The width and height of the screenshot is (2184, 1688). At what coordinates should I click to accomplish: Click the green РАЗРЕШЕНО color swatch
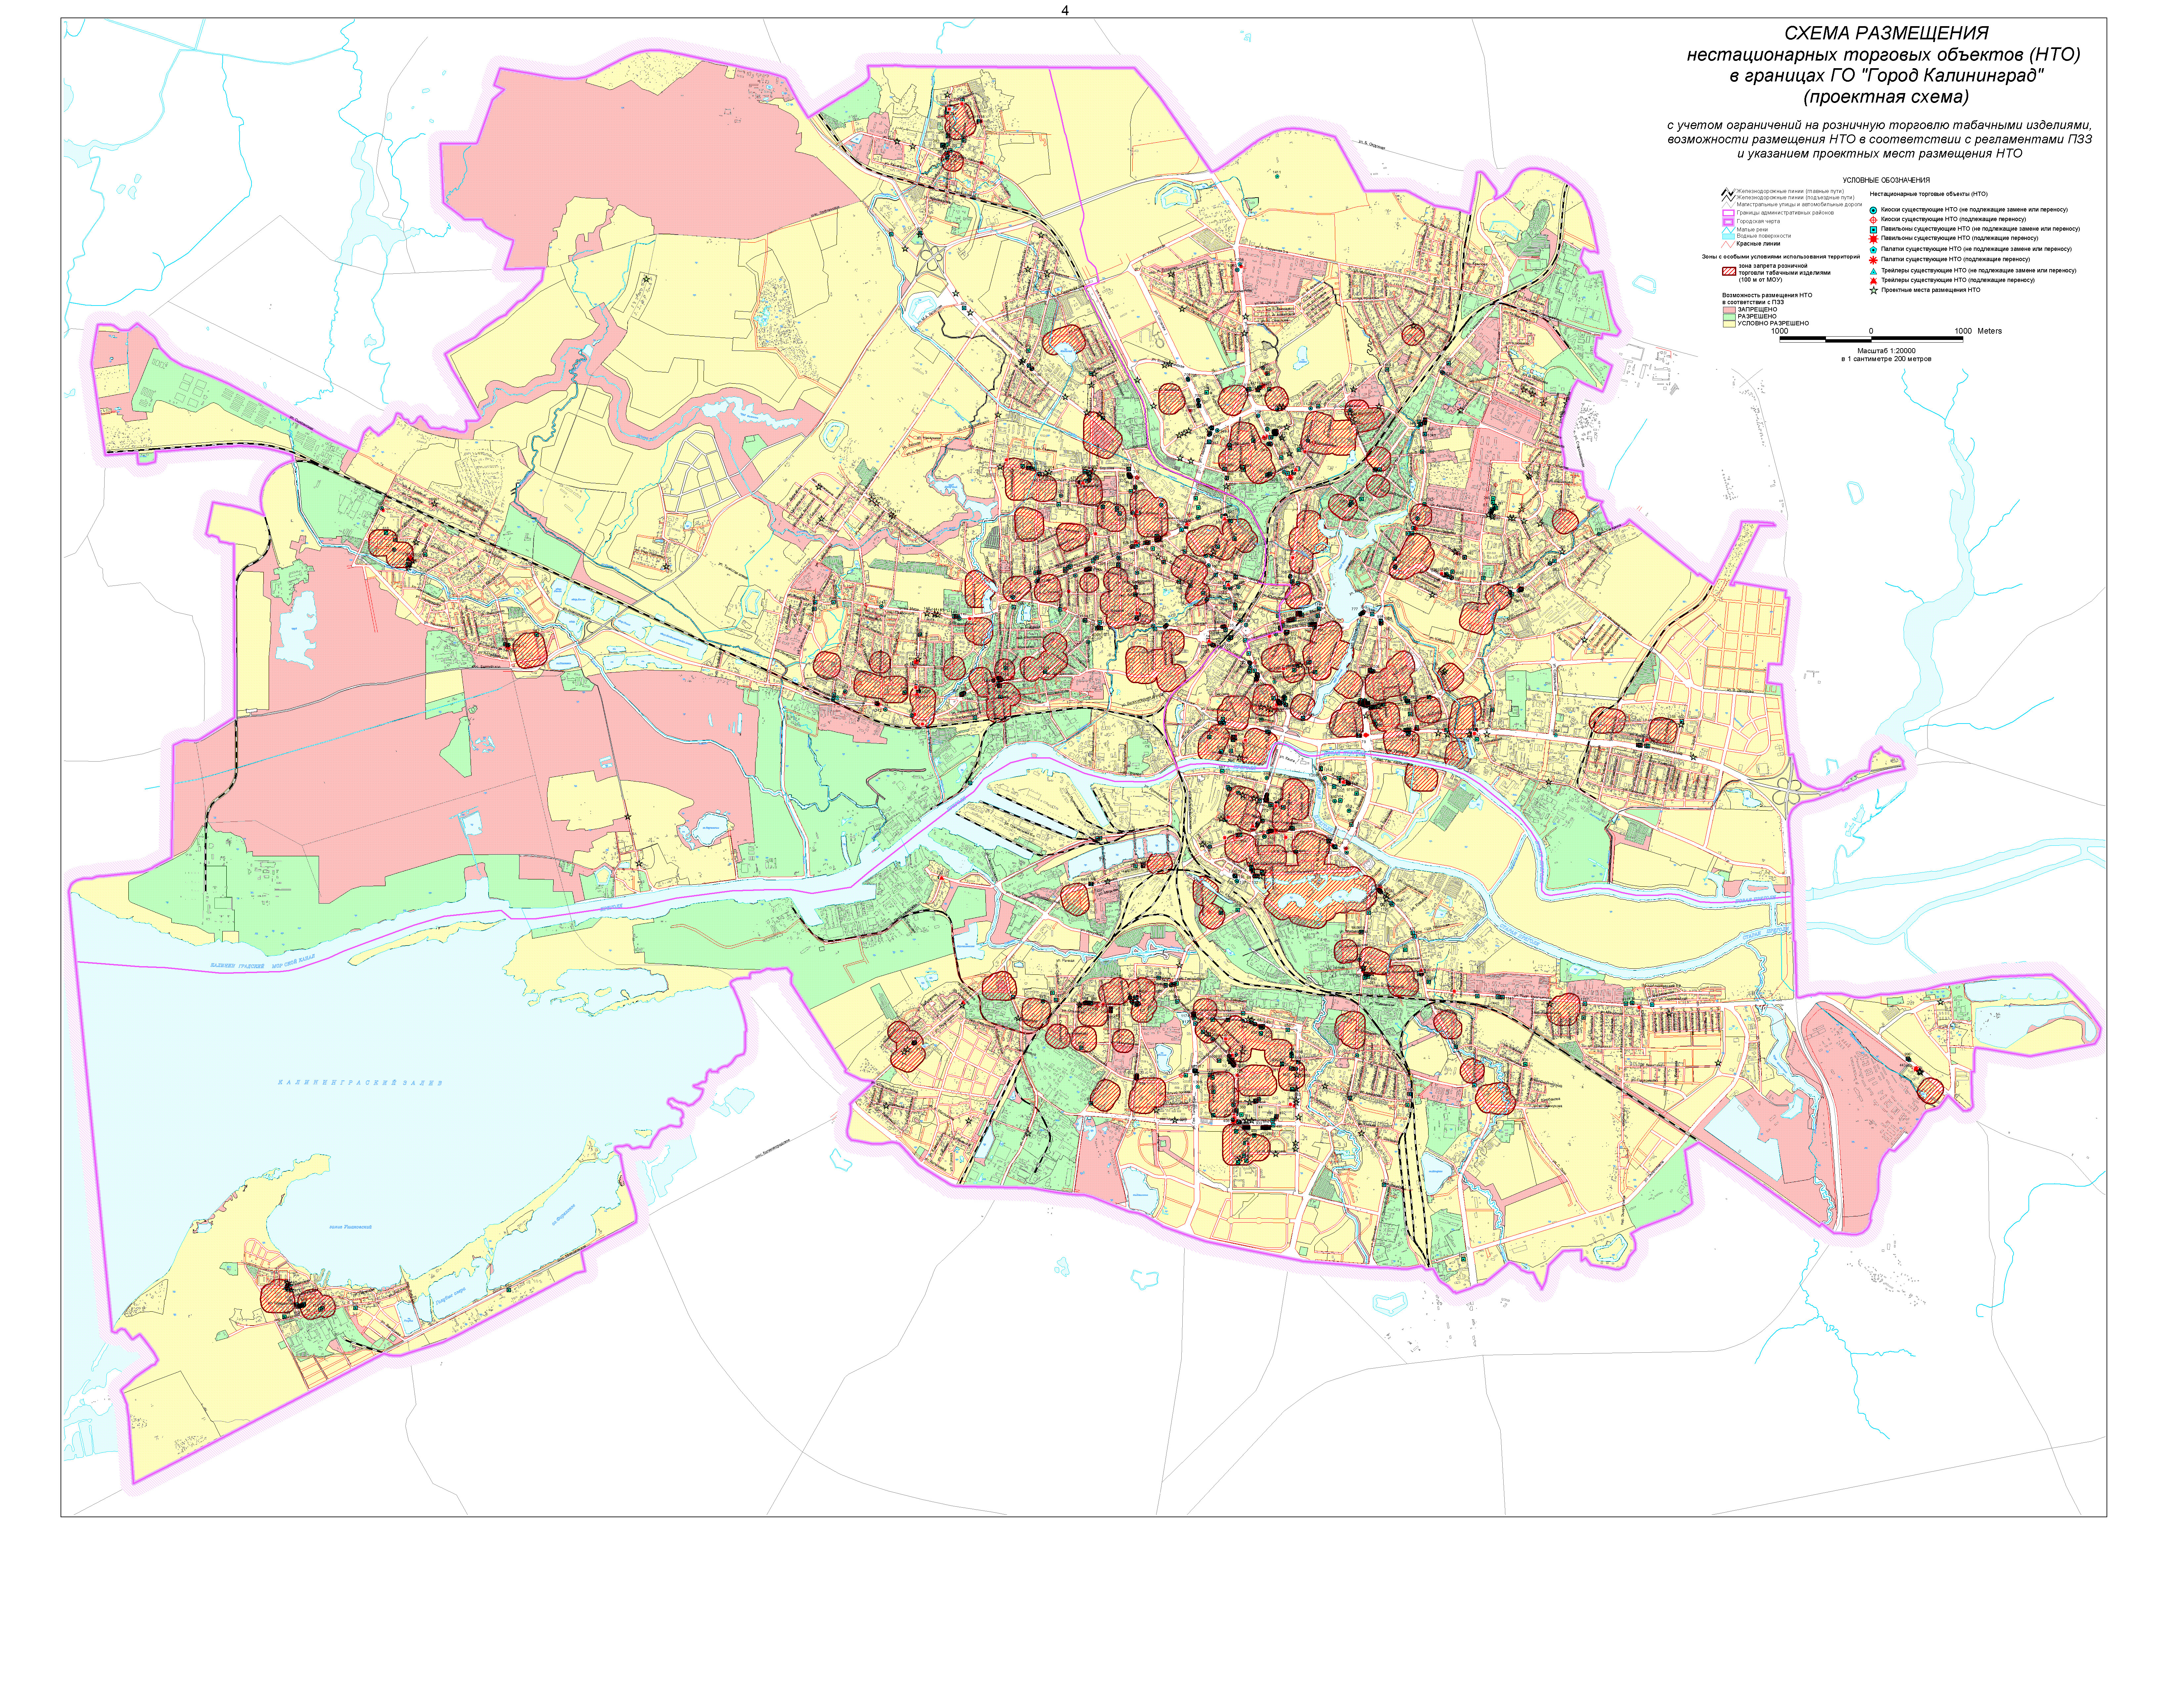click(x=1729, y=317)
